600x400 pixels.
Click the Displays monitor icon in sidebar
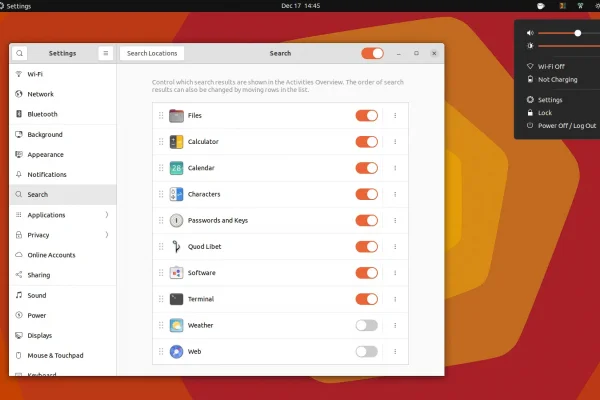[x=18, y=335]
